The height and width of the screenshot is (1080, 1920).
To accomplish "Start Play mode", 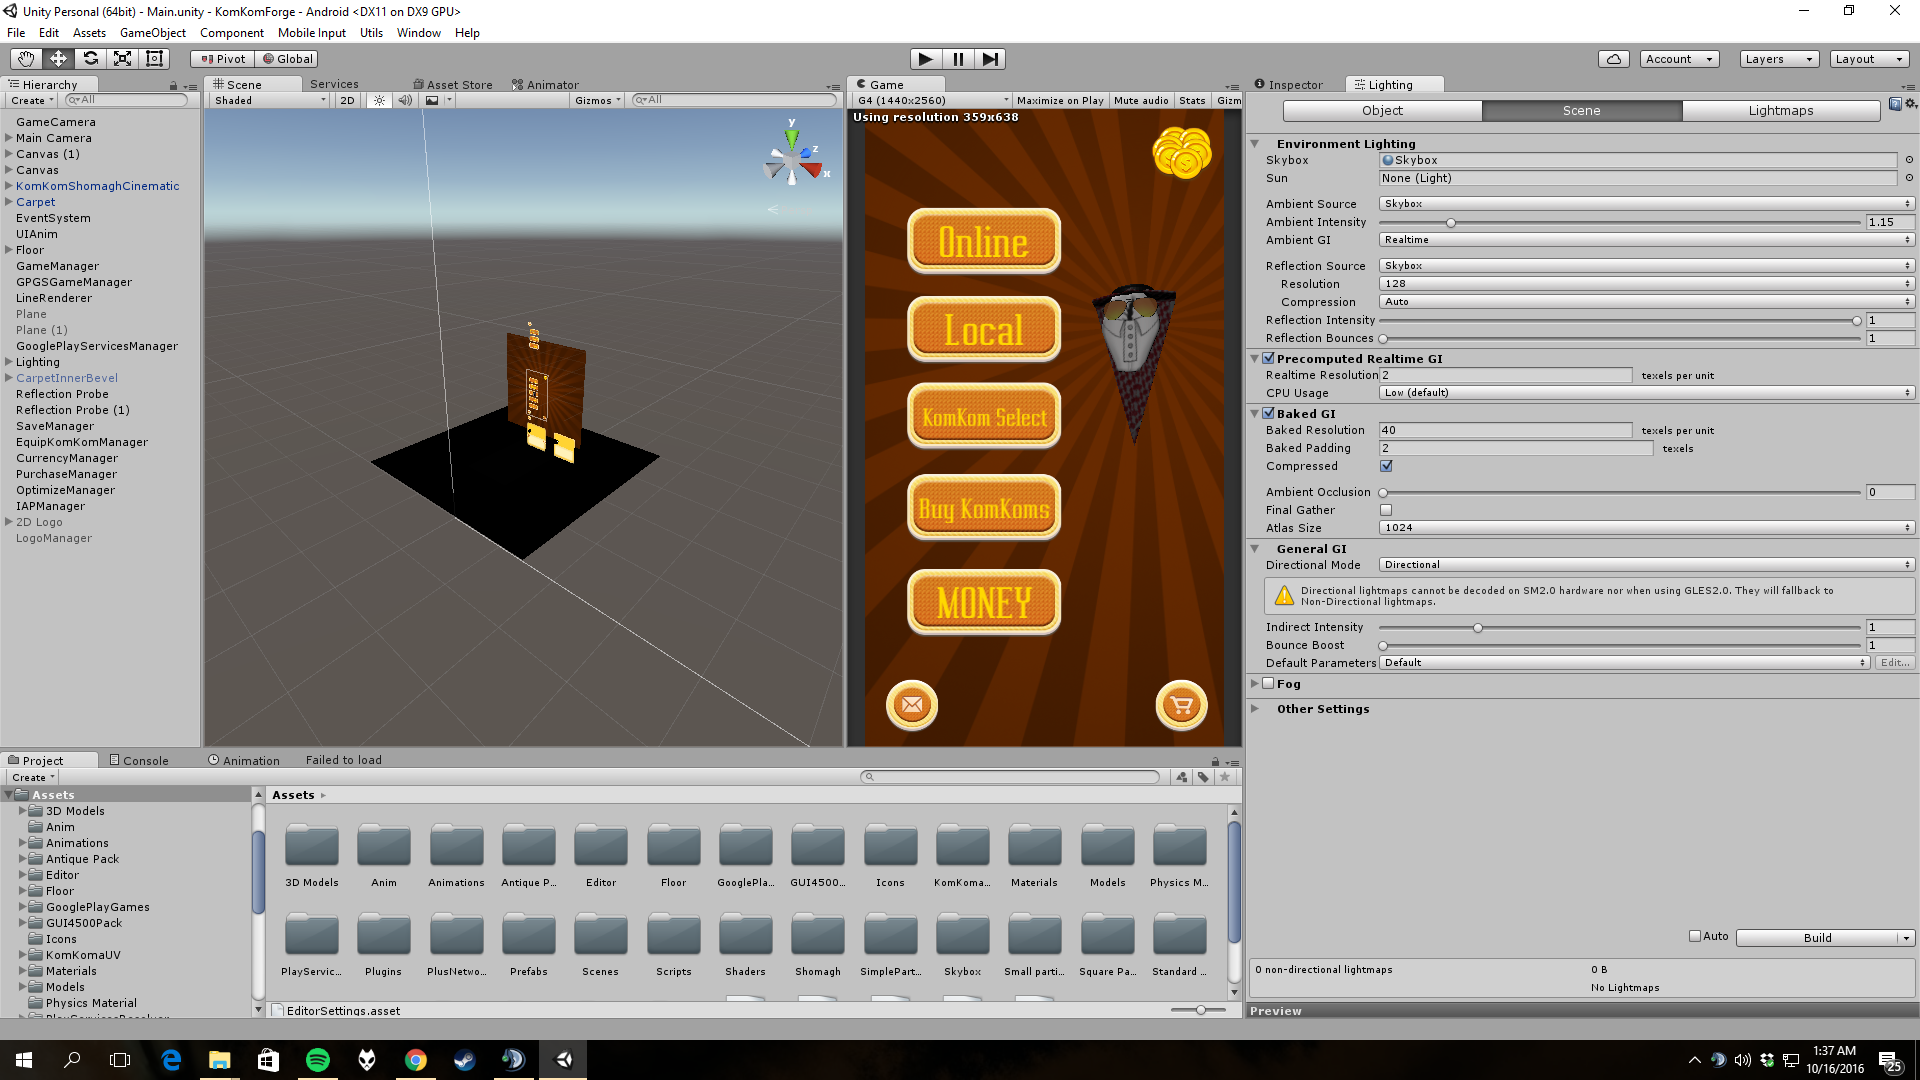I will tap(926, 59).
